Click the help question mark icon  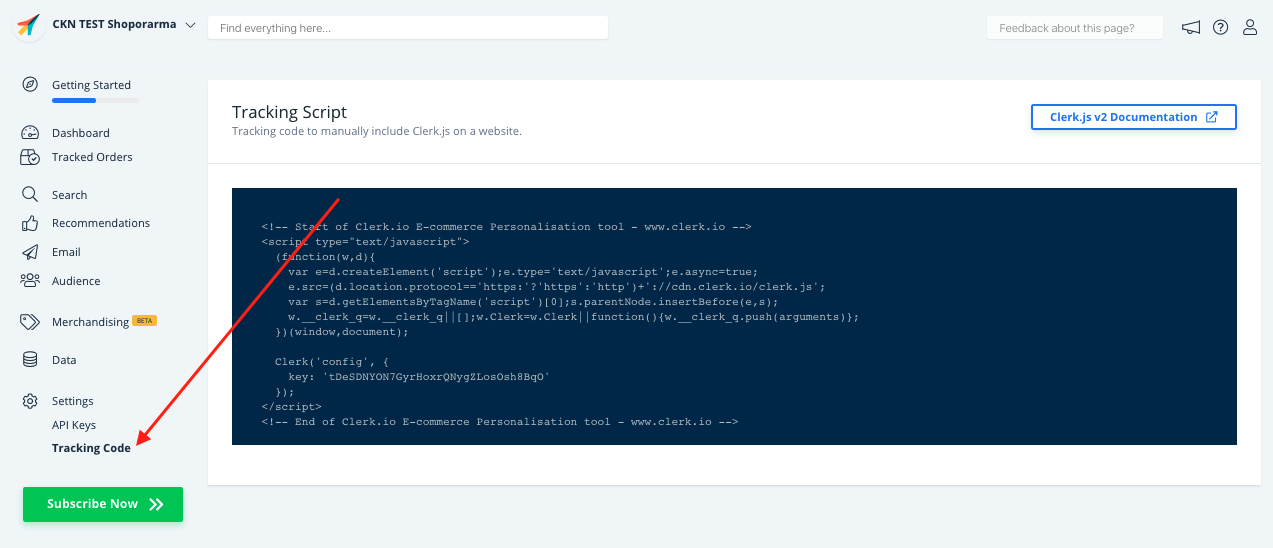(1220, 28)
